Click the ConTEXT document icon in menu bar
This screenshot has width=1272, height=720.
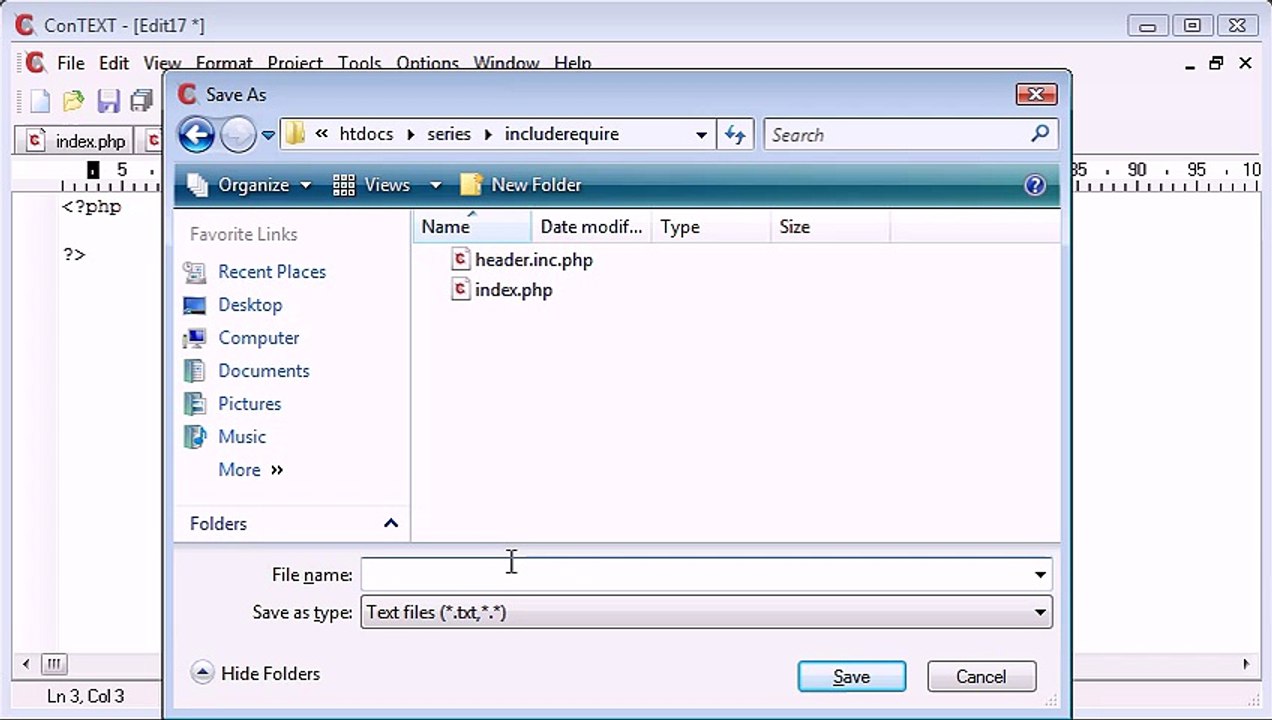click(36, 63)
